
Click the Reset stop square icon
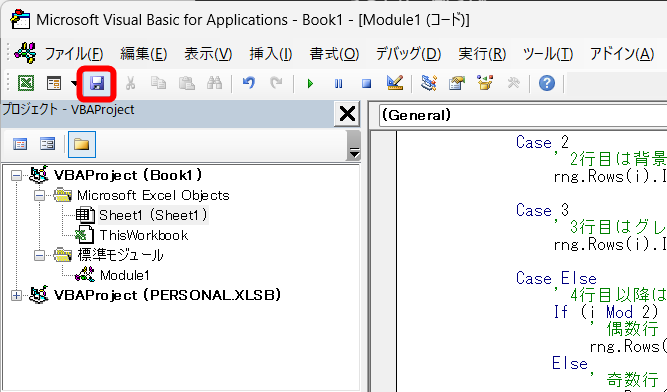tap(366, 83)
